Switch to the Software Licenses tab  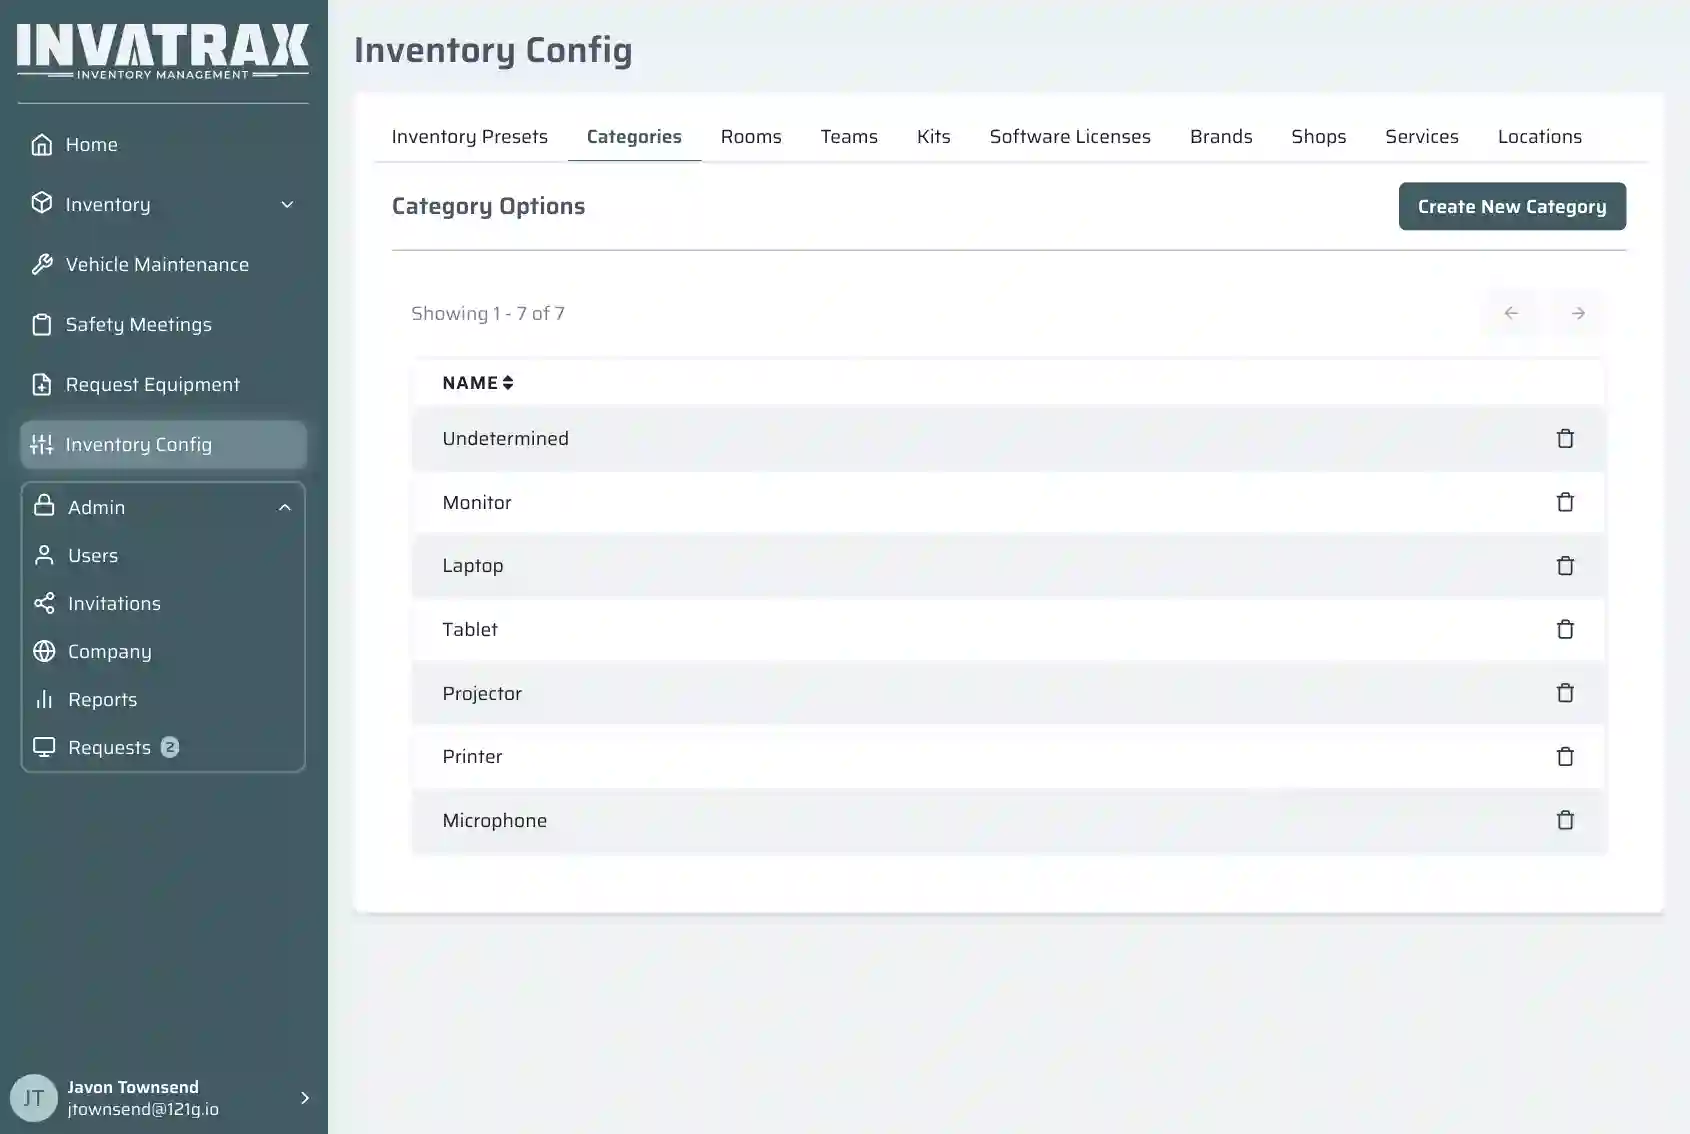(x=1070, y=136)
